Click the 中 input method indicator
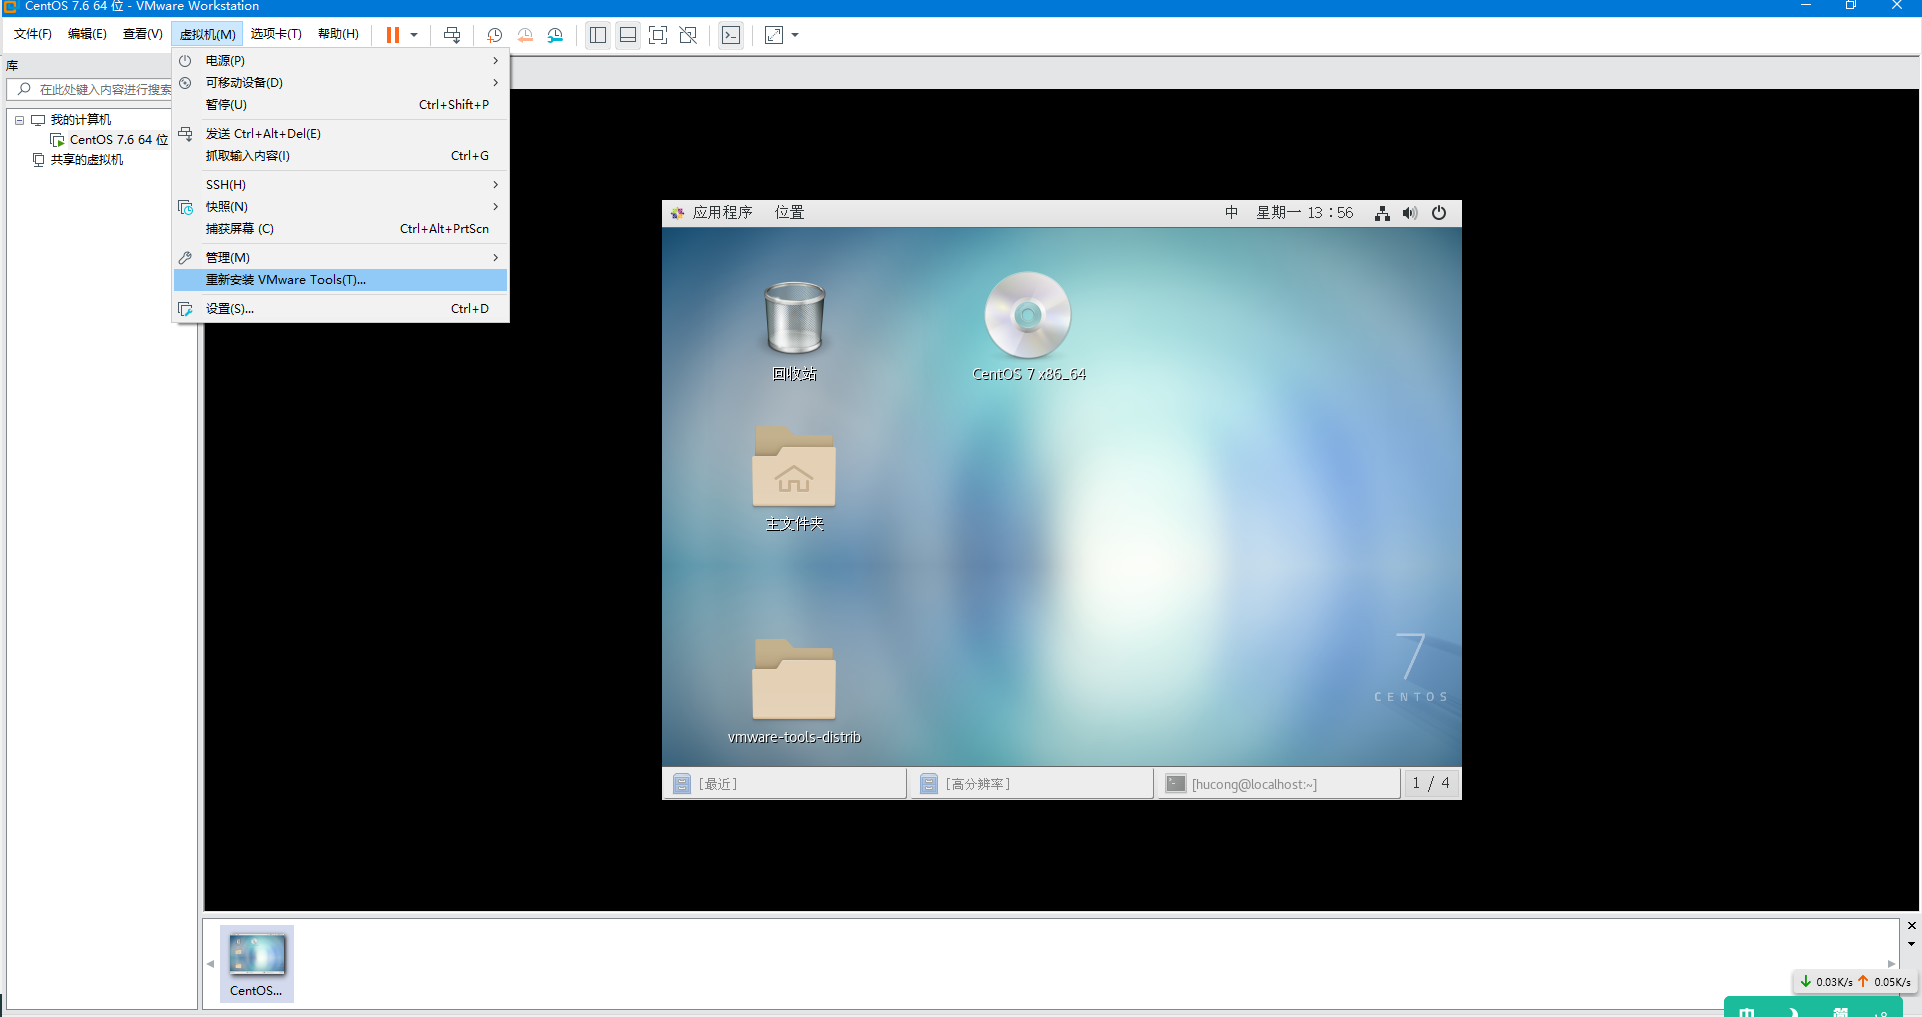The width and height of the screenshot is (1922, 1017). [1231, 213]
